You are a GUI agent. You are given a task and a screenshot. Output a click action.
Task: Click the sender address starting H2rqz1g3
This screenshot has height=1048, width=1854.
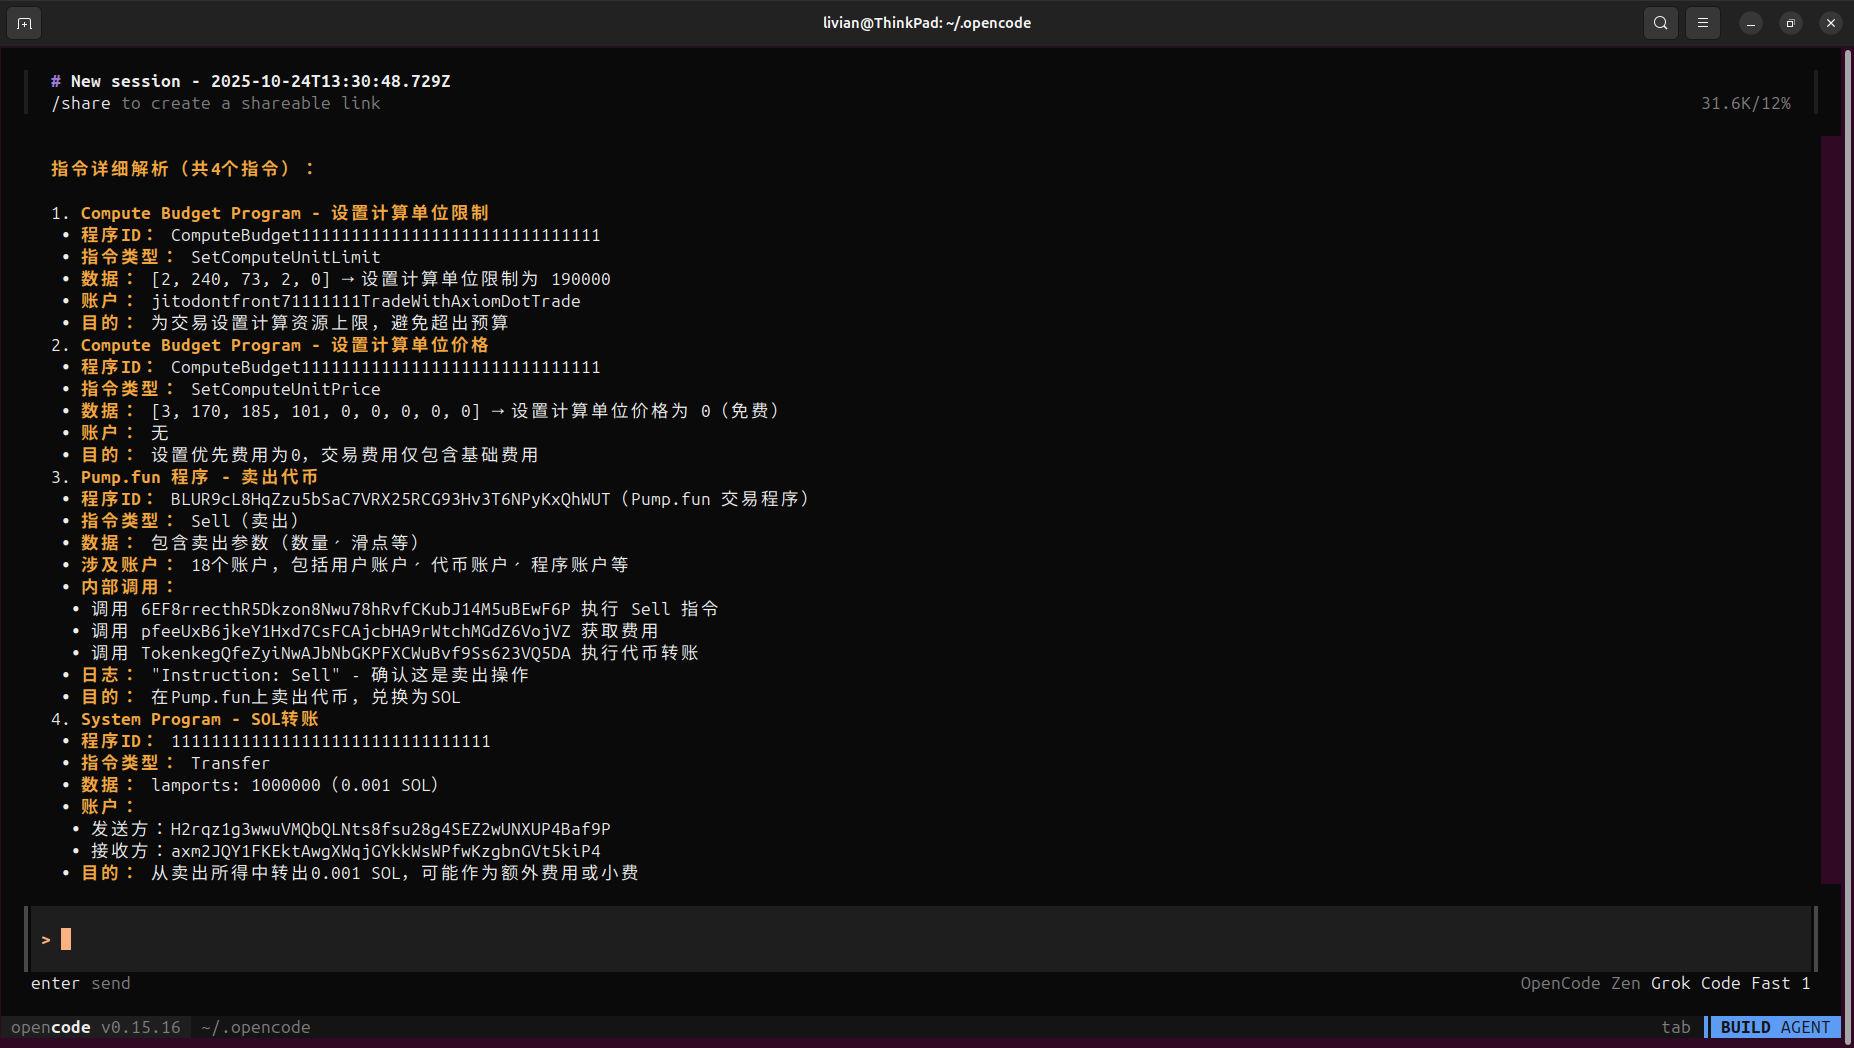(390, 829)
